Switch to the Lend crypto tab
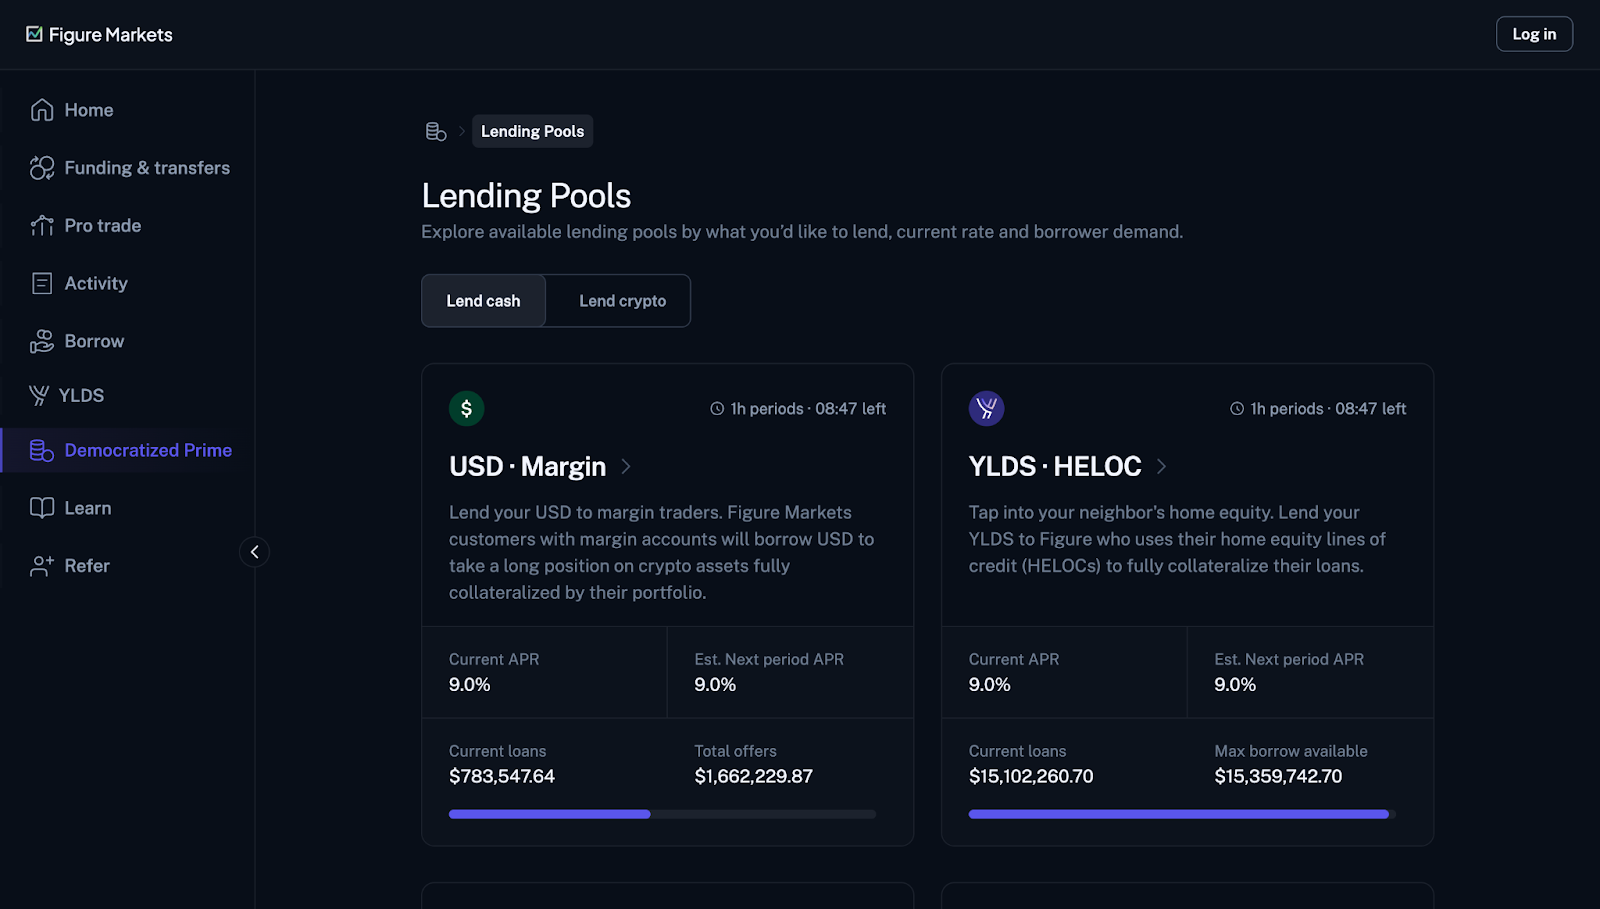 click(622, 300)
